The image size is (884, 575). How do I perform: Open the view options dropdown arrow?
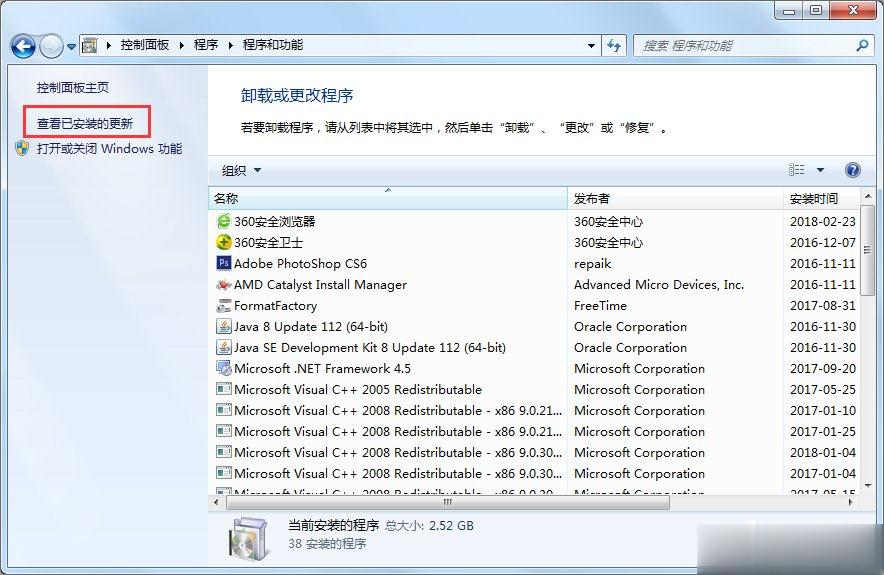pos(820,170)
